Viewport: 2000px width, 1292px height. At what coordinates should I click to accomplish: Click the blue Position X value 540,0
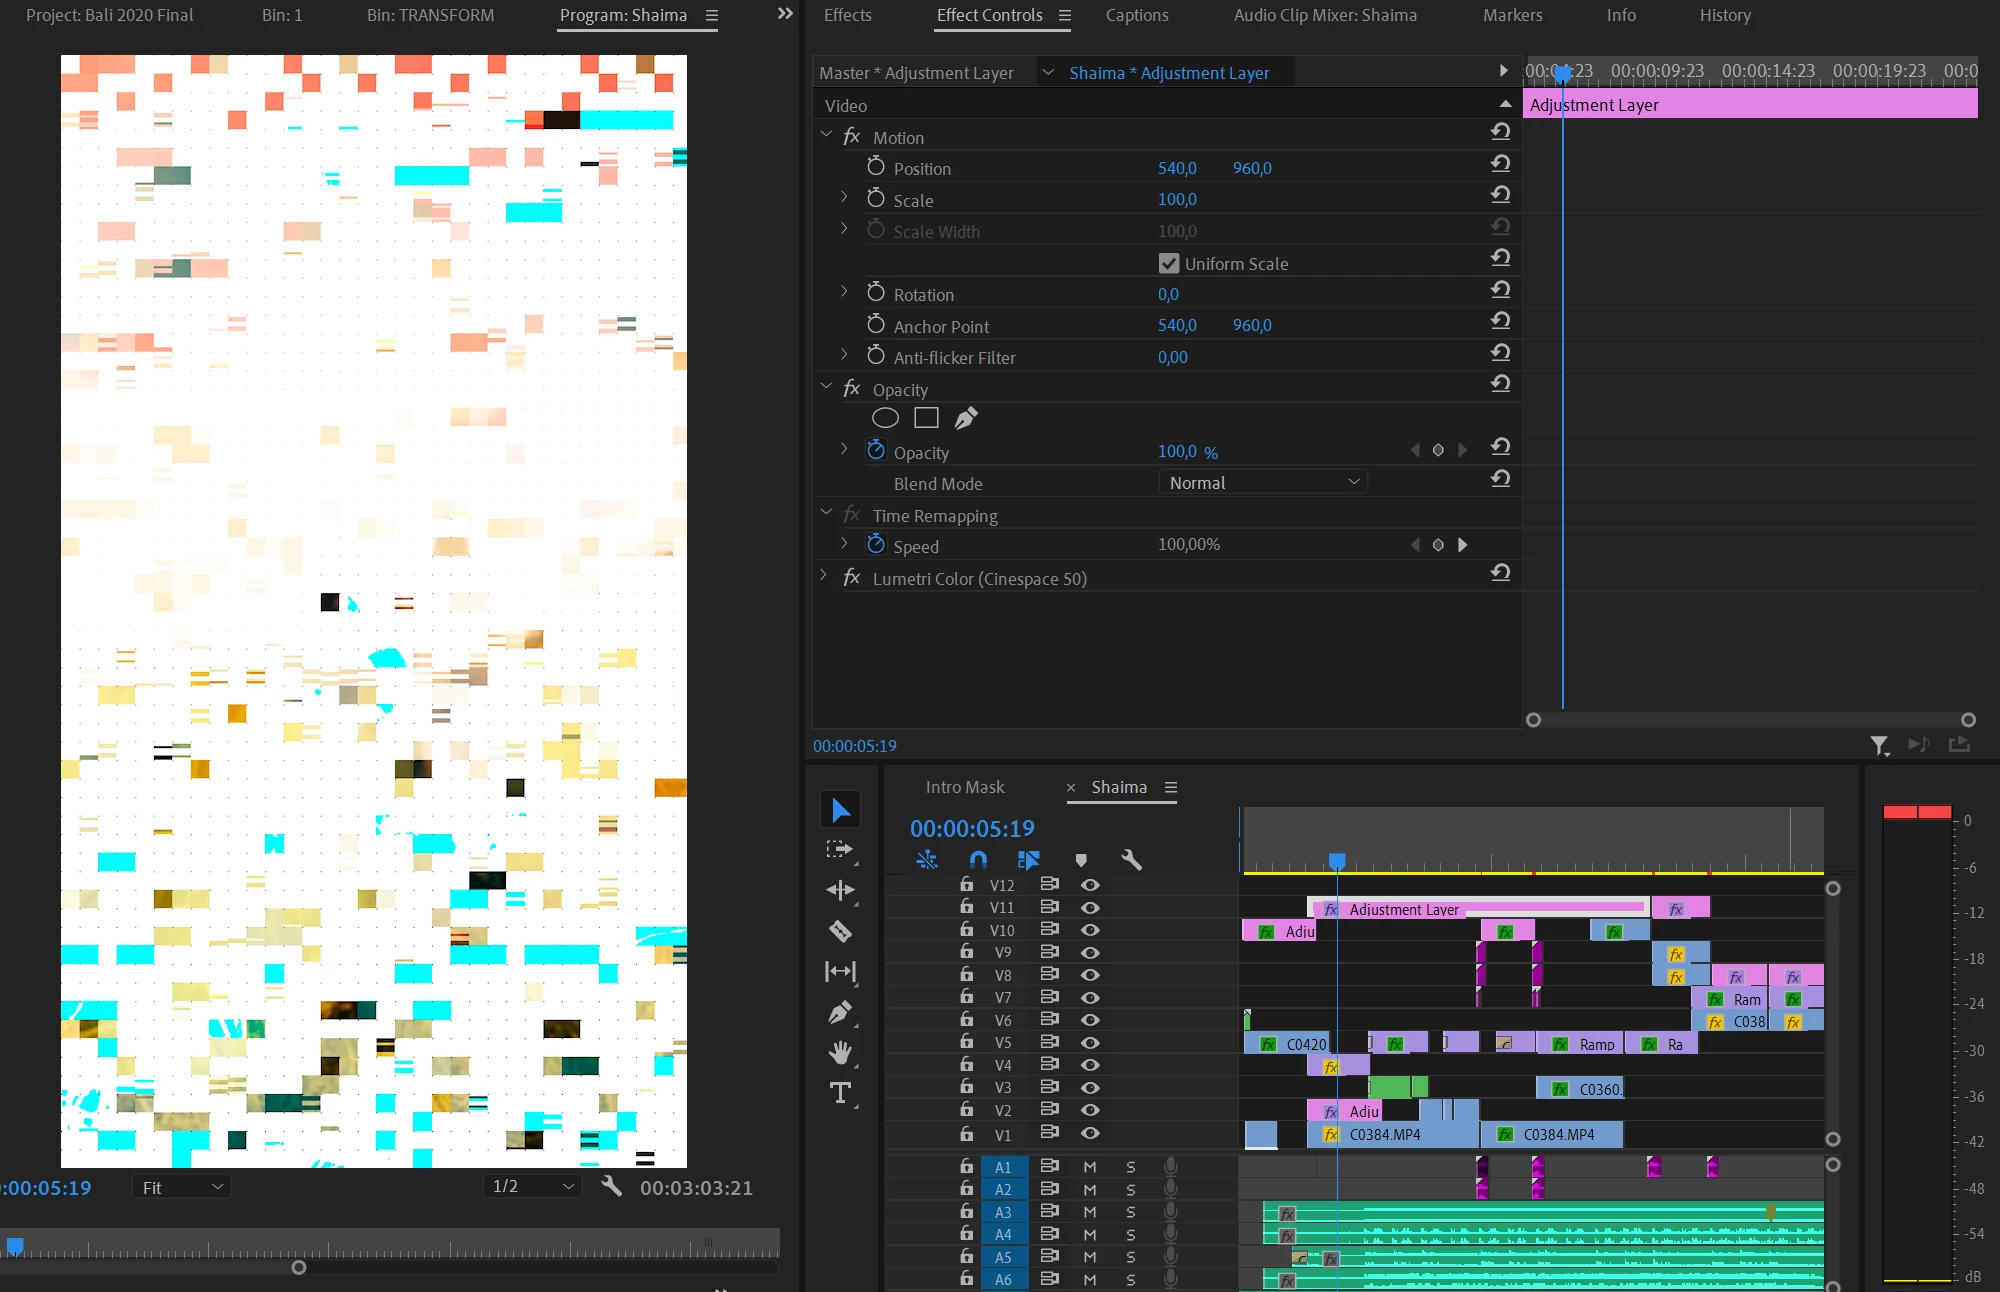coord(1176,168)
